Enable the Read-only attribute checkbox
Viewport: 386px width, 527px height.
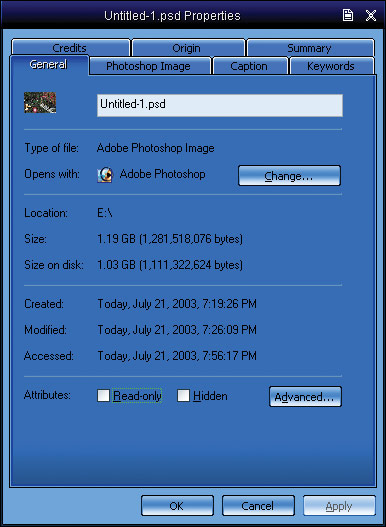[x=104, y=396]
